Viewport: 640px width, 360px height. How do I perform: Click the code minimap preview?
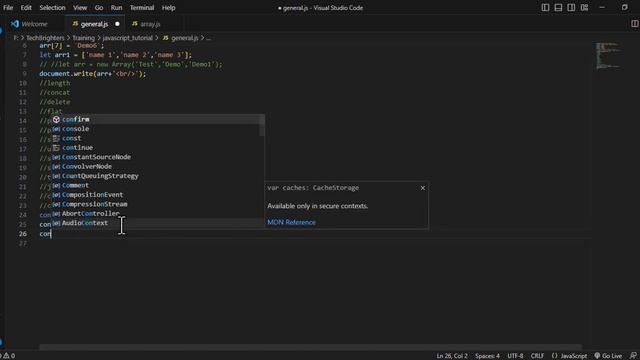[608, 55]
